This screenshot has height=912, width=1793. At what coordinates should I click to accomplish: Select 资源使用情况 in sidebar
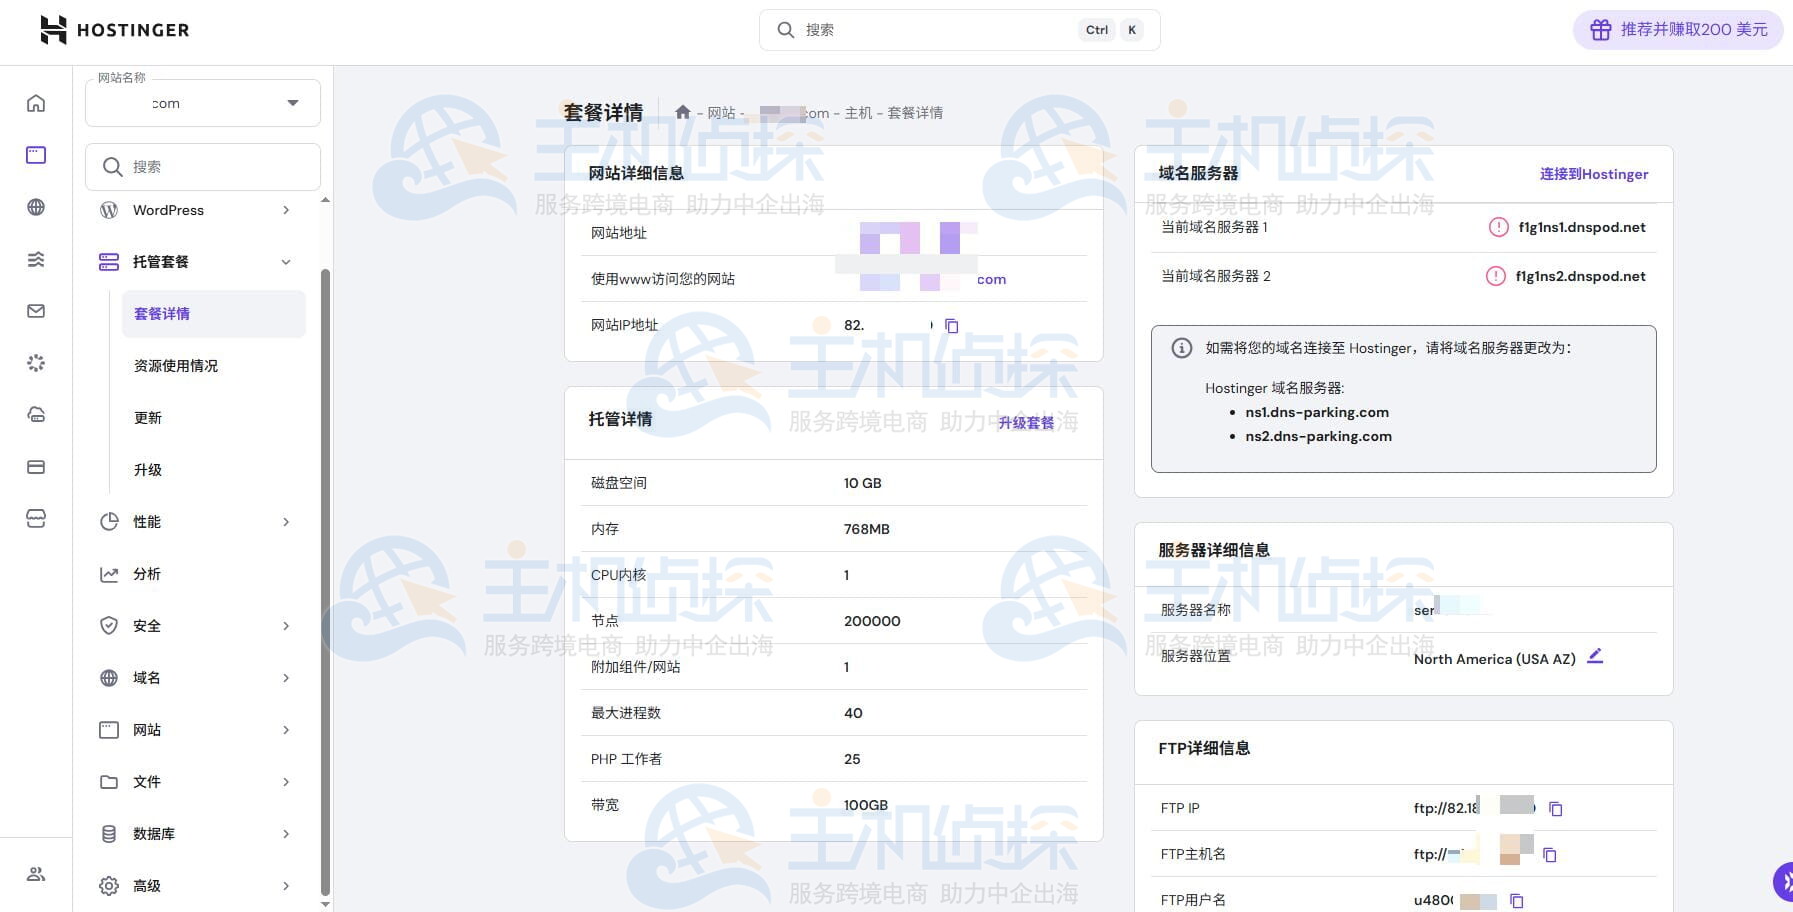click(x=176, y=366)
